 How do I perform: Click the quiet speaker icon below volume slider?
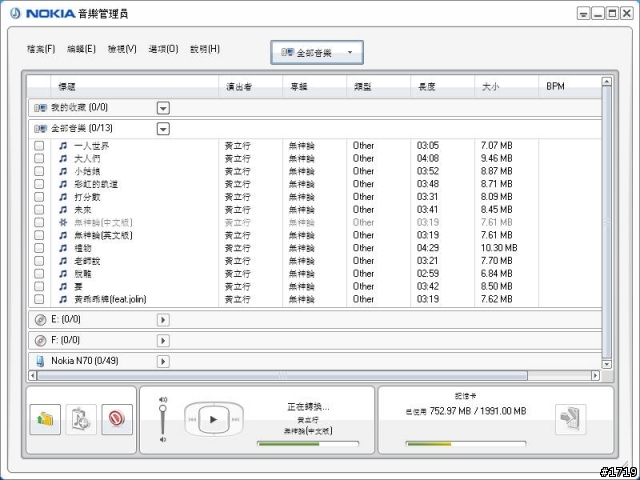(x=163, y=440)
